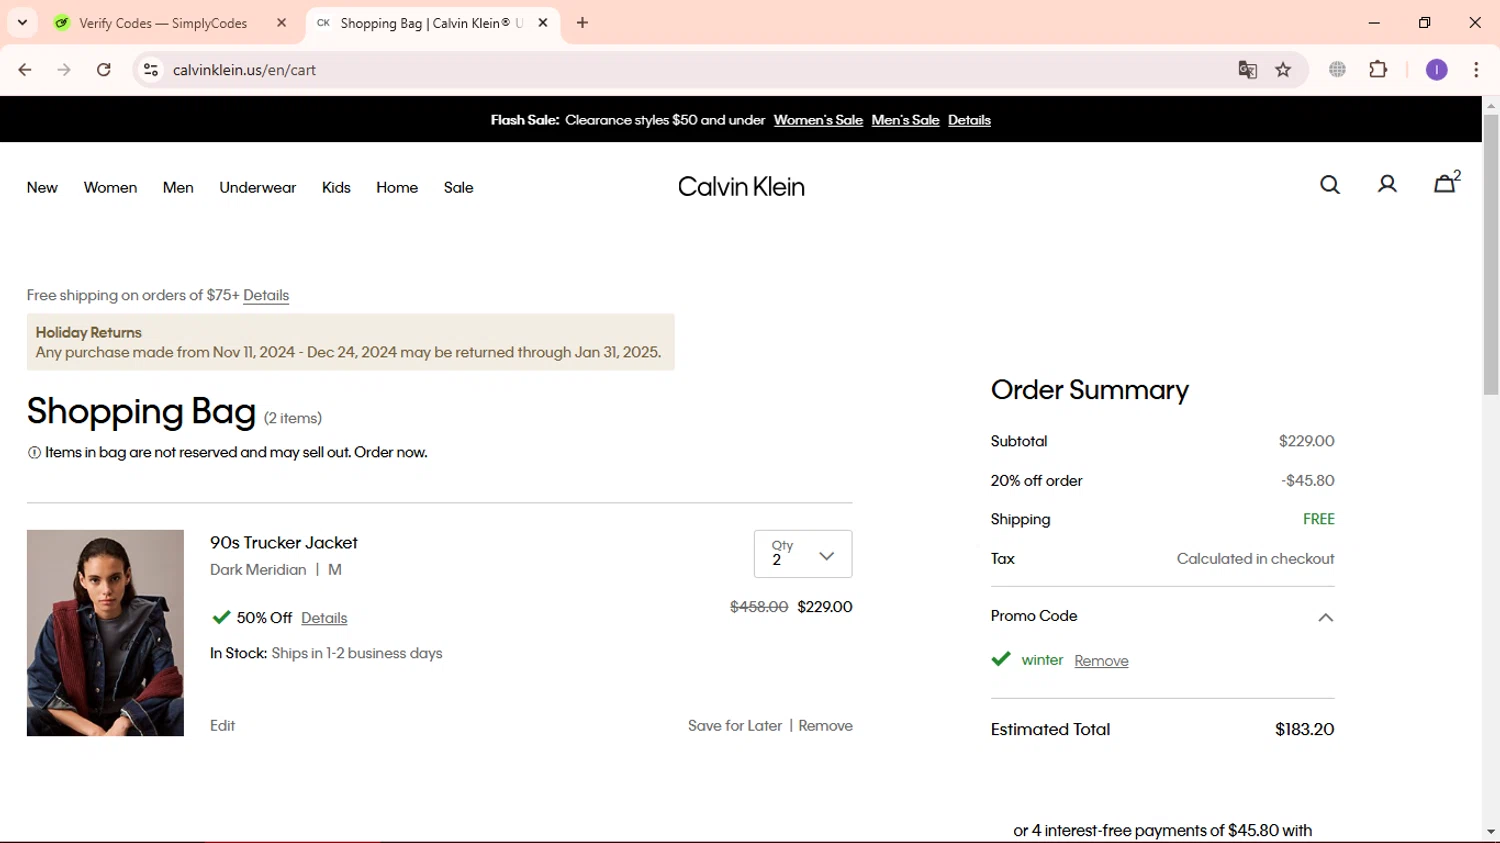Open the free shipping Details link
Viewport: 1500px width, 843px height.
tap(266, 295)
